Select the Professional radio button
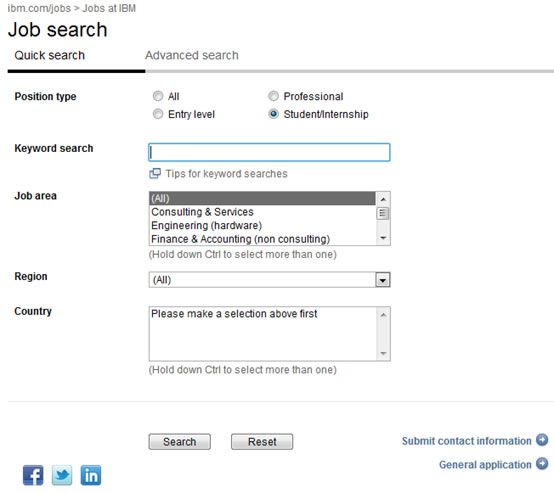554x493 pixels. 273,96
